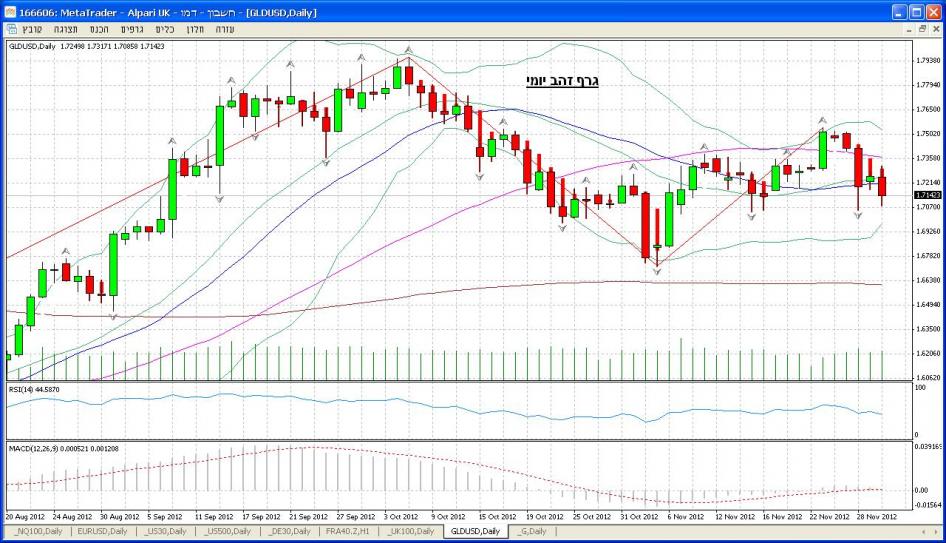This screenshot has height=543, width=946.
Task: Switch to the _NQ100,Daily chart tab
Action: pos(38,531)
